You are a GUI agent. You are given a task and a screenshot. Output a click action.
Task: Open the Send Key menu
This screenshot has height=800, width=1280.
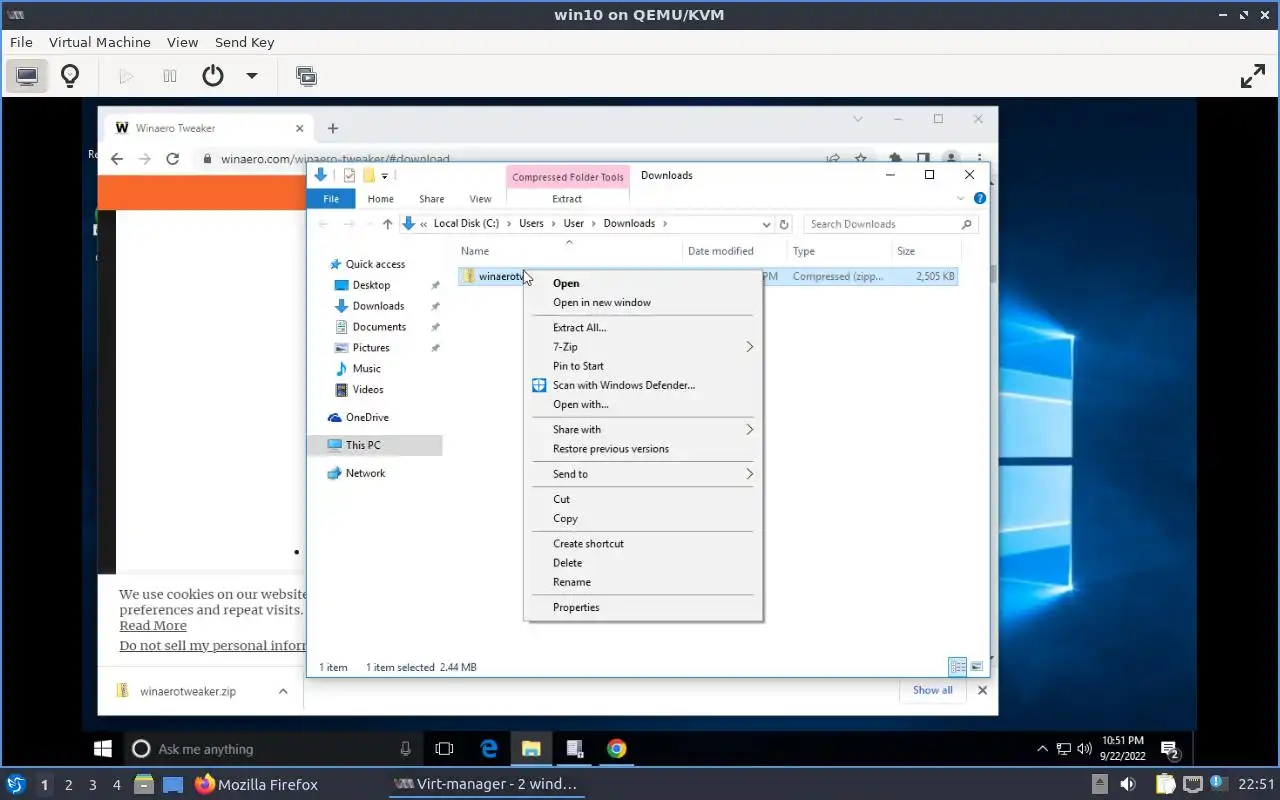click(244, 42)
